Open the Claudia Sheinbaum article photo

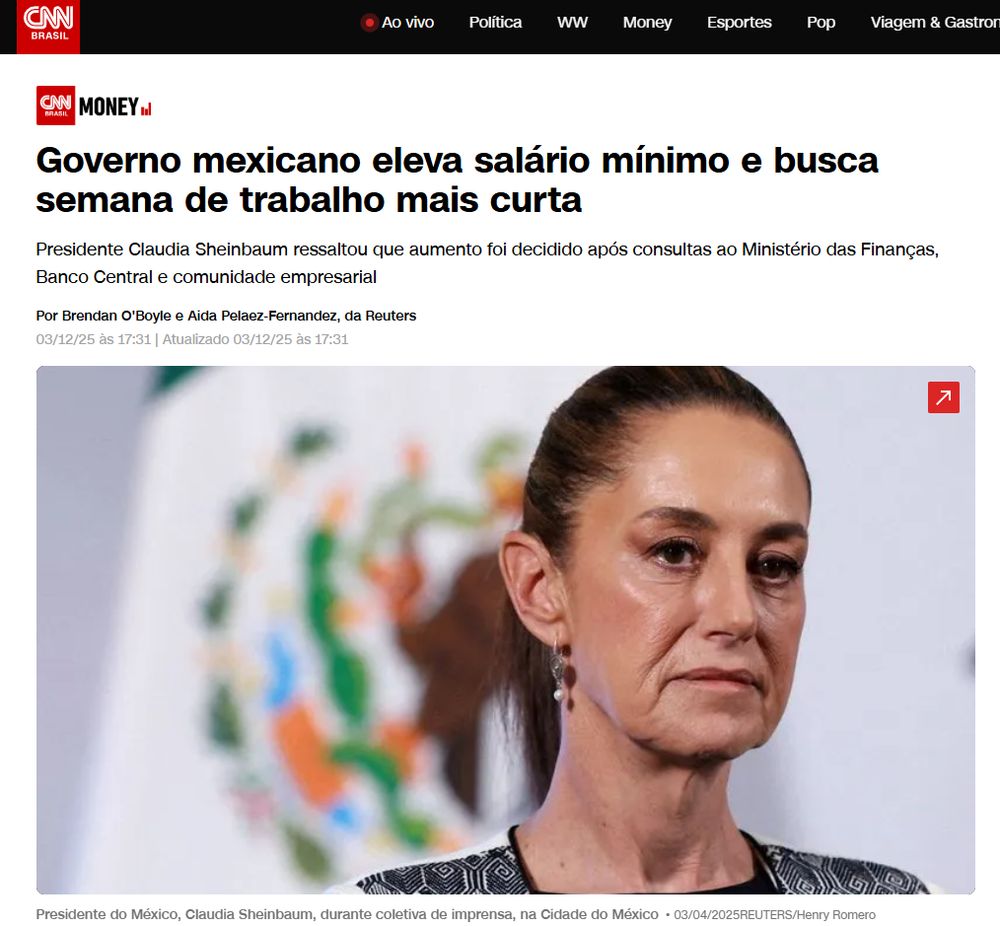coord(505,629)
